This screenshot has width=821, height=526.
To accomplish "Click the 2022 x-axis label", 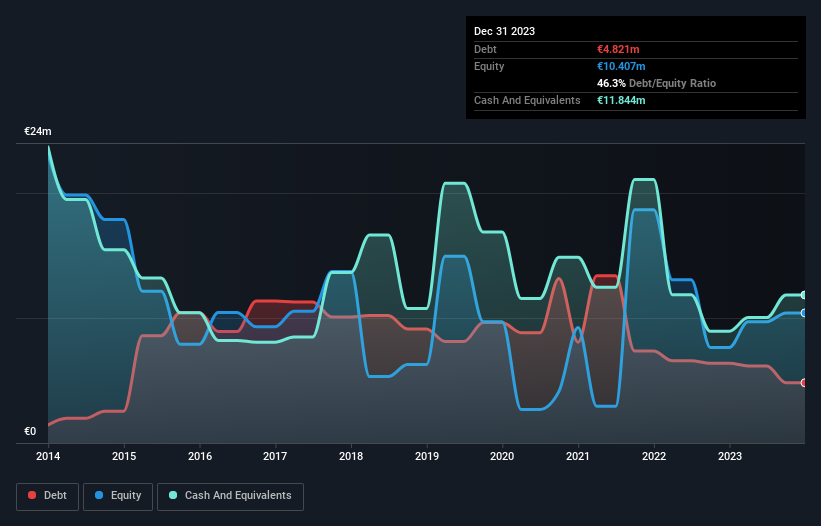I will pos(654,456).
